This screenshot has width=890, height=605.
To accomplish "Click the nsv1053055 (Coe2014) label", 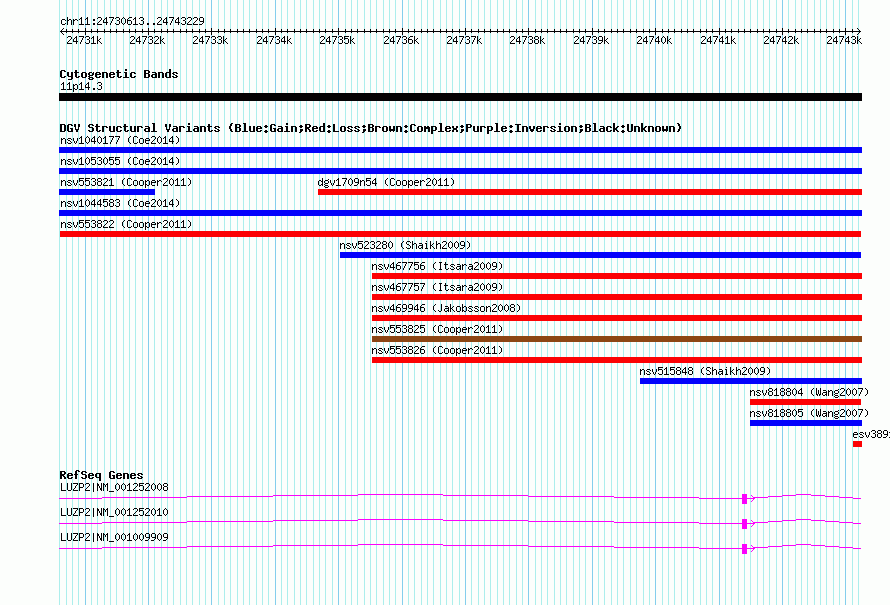I will click(x=120, y=161).
